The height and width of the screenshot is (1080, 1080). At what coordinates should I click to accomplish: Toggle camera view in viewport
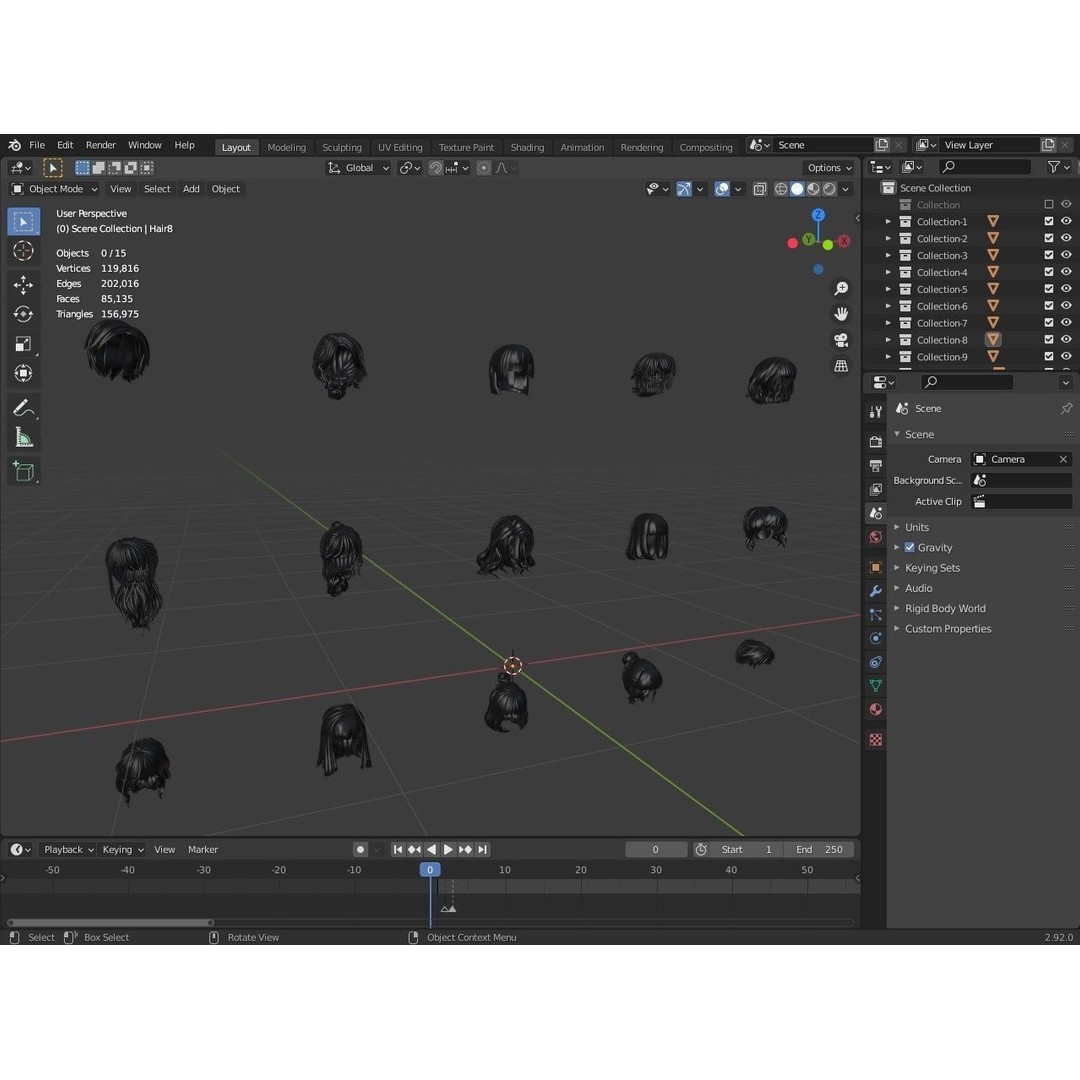[x=841, y=340]
